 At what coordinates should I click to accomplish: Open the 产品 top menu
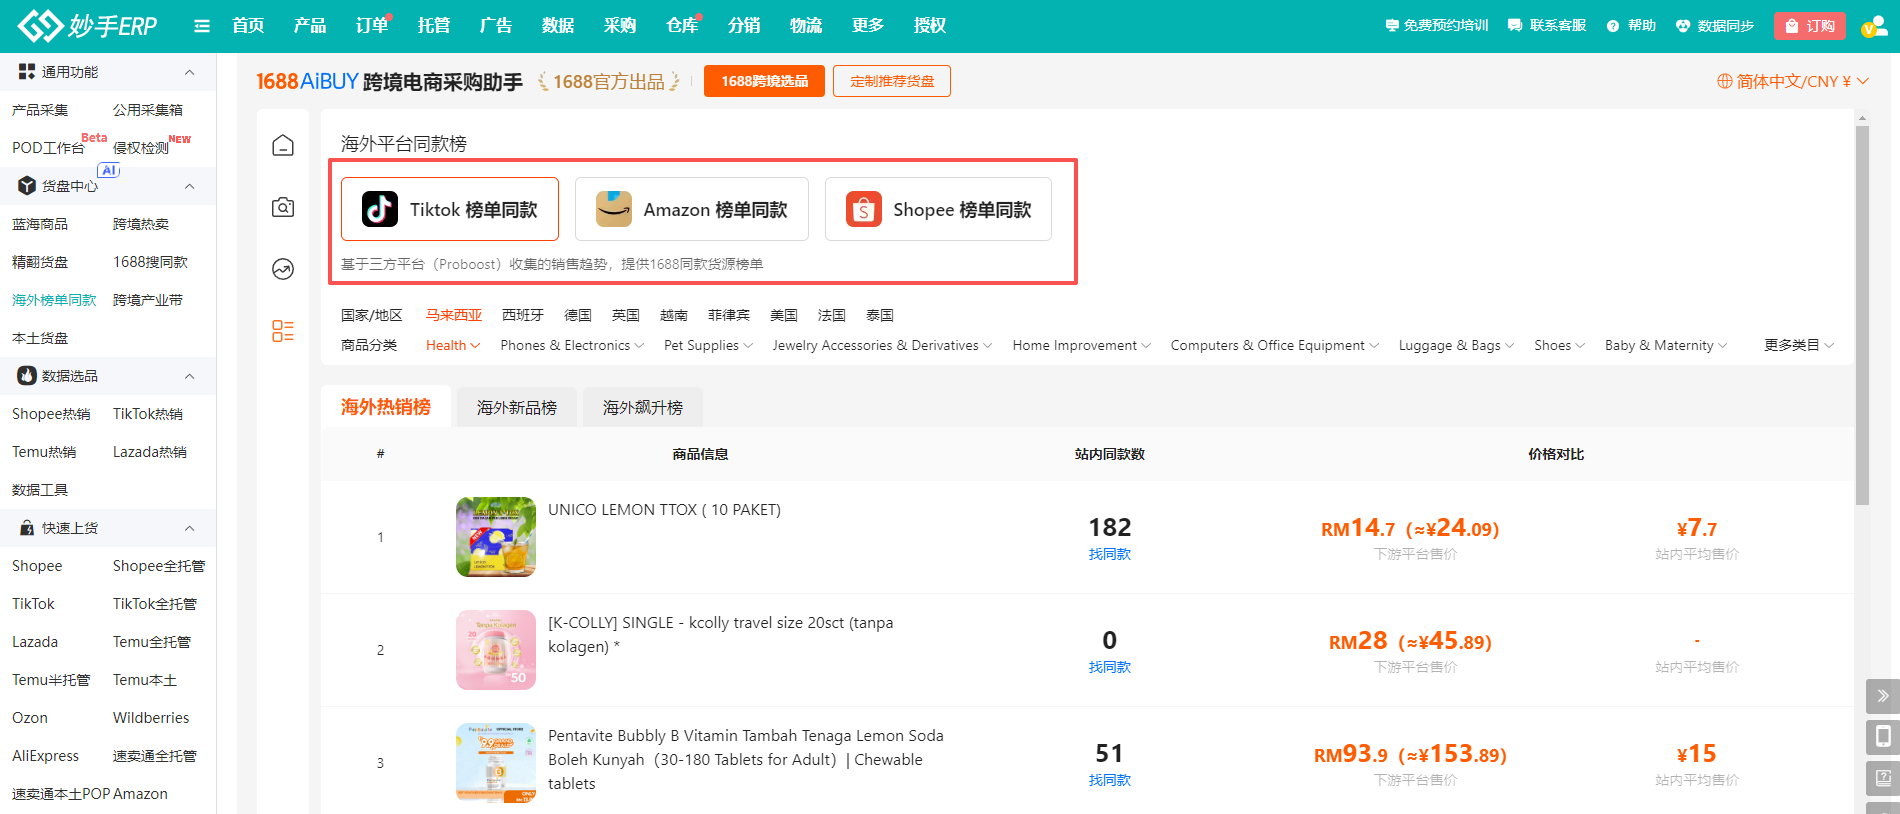tap(310, 26)
